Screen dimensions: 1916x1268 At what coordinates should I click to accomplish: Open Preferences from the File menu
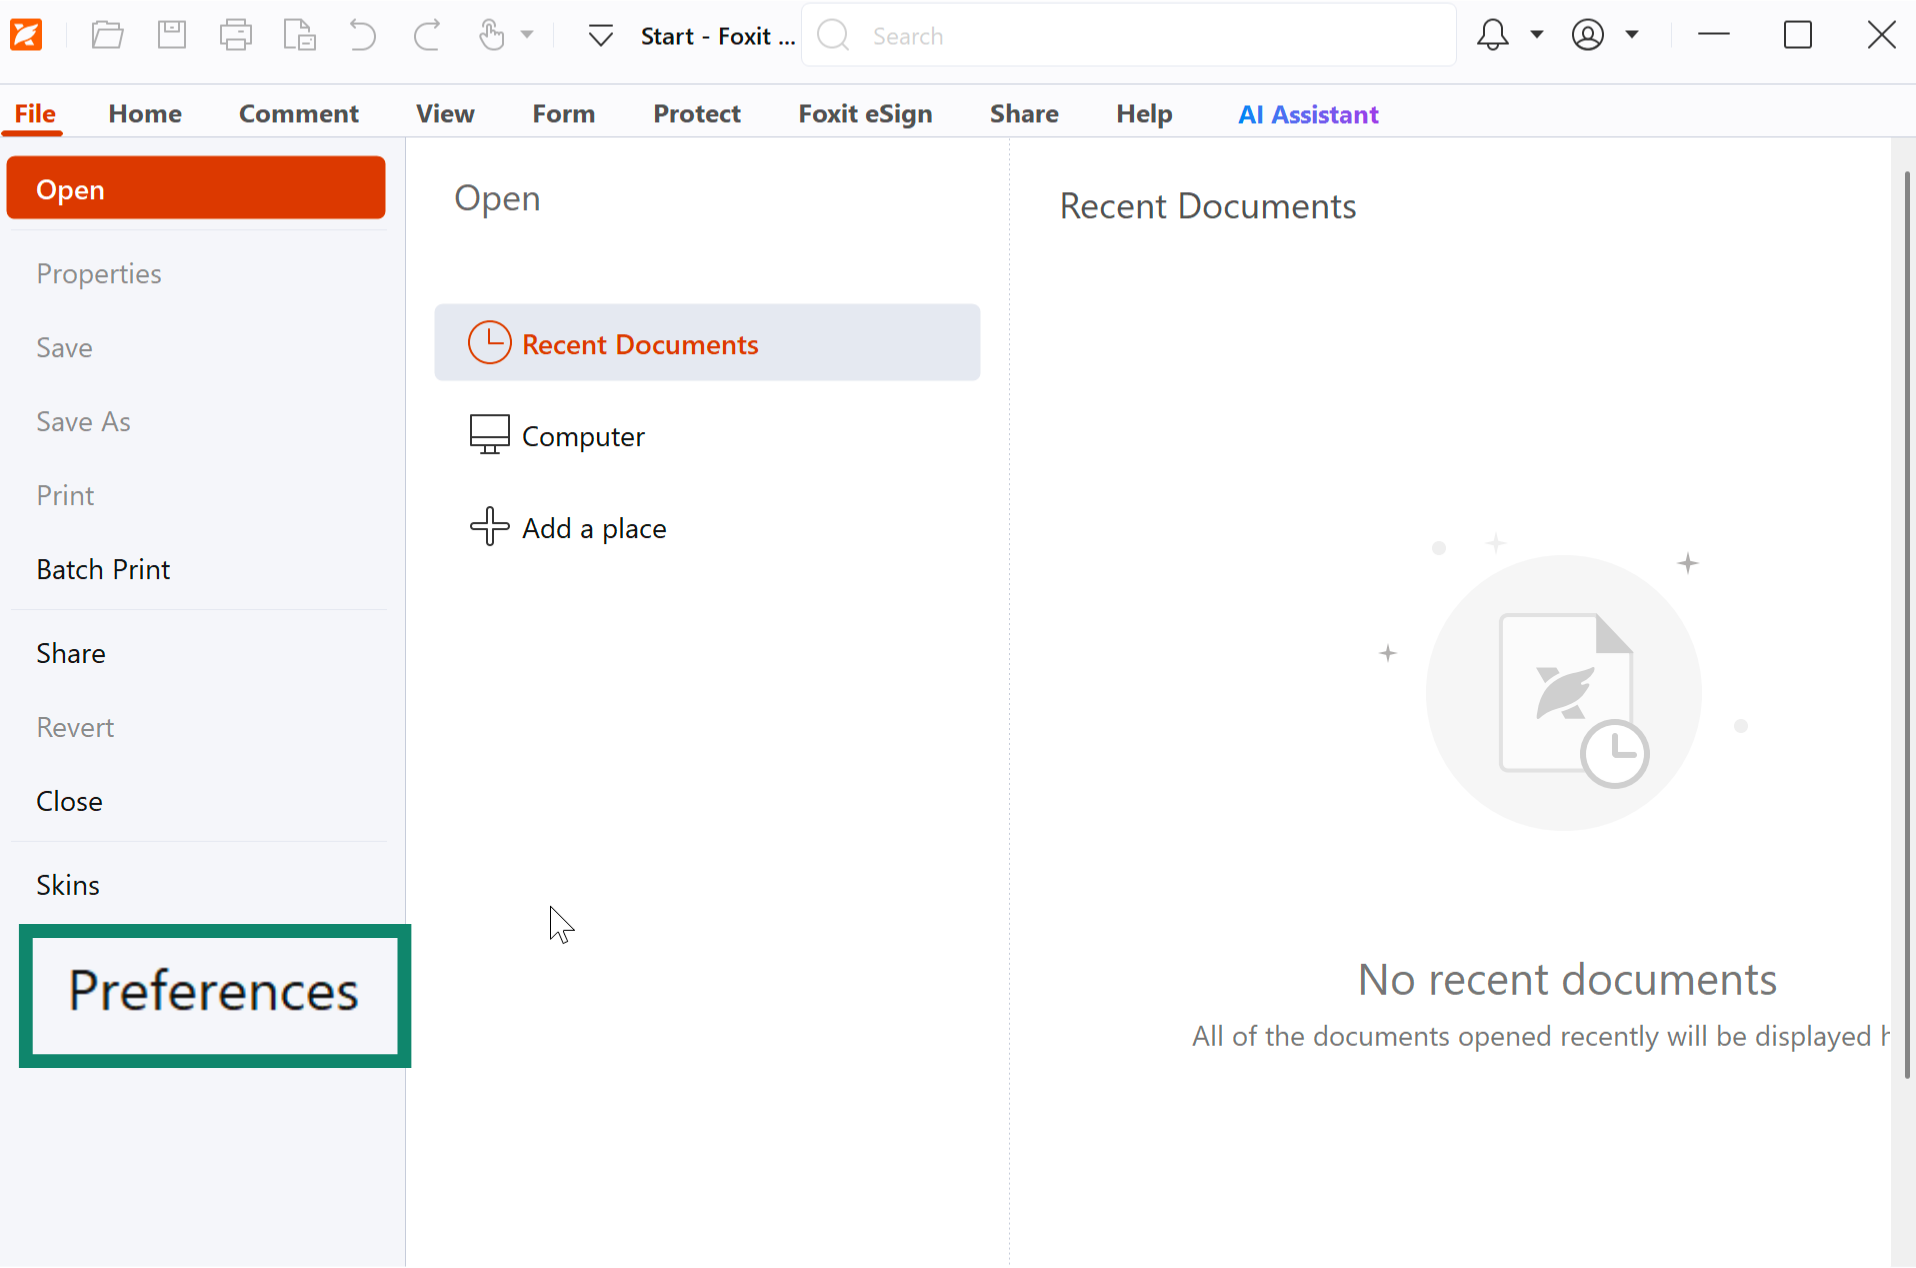coord(214,993)
